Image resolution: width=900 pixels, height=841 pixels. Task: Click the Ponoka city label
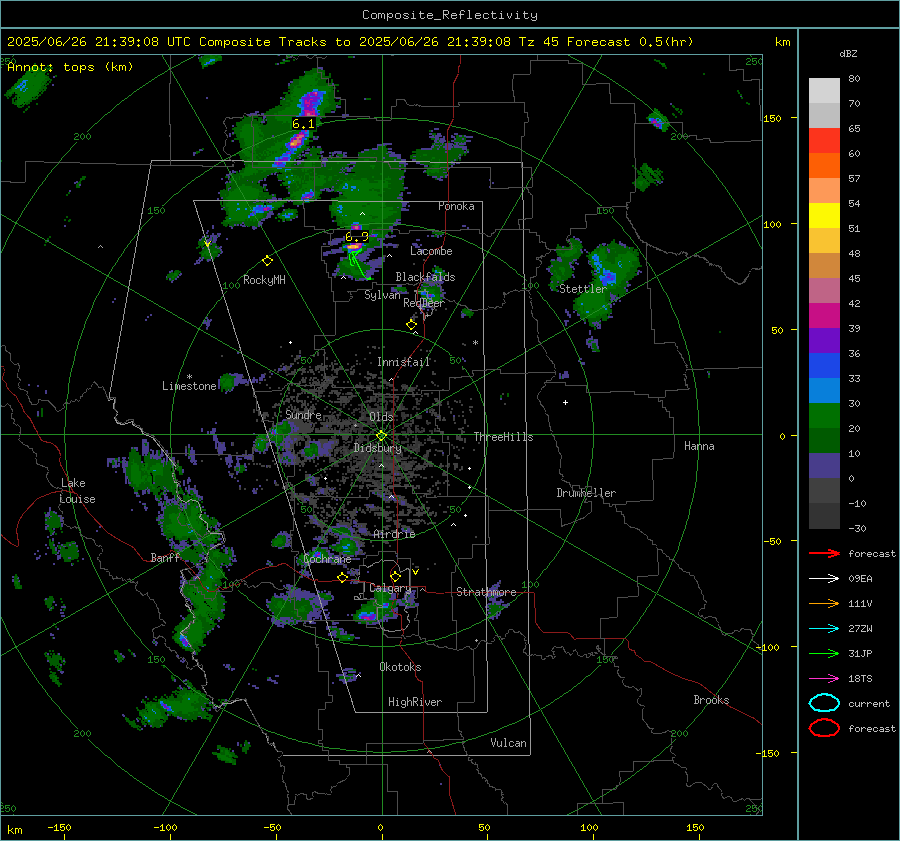click(x=456, y=206)
